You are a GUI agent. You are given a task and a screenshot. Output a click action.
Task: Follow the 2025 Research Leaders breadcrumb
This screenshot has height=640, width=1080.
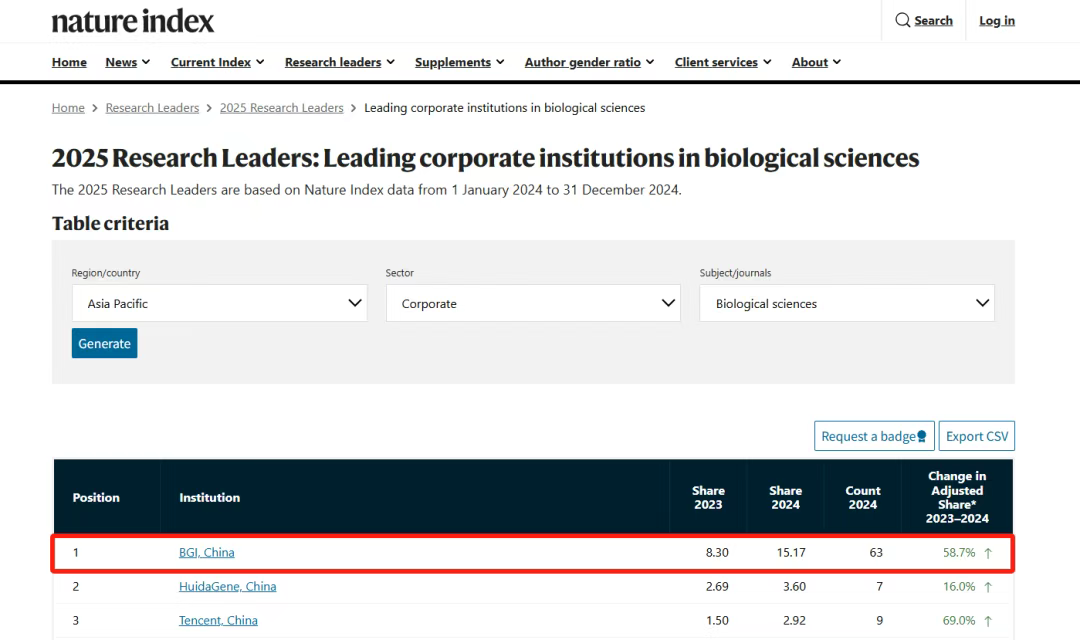pos(282,107)
